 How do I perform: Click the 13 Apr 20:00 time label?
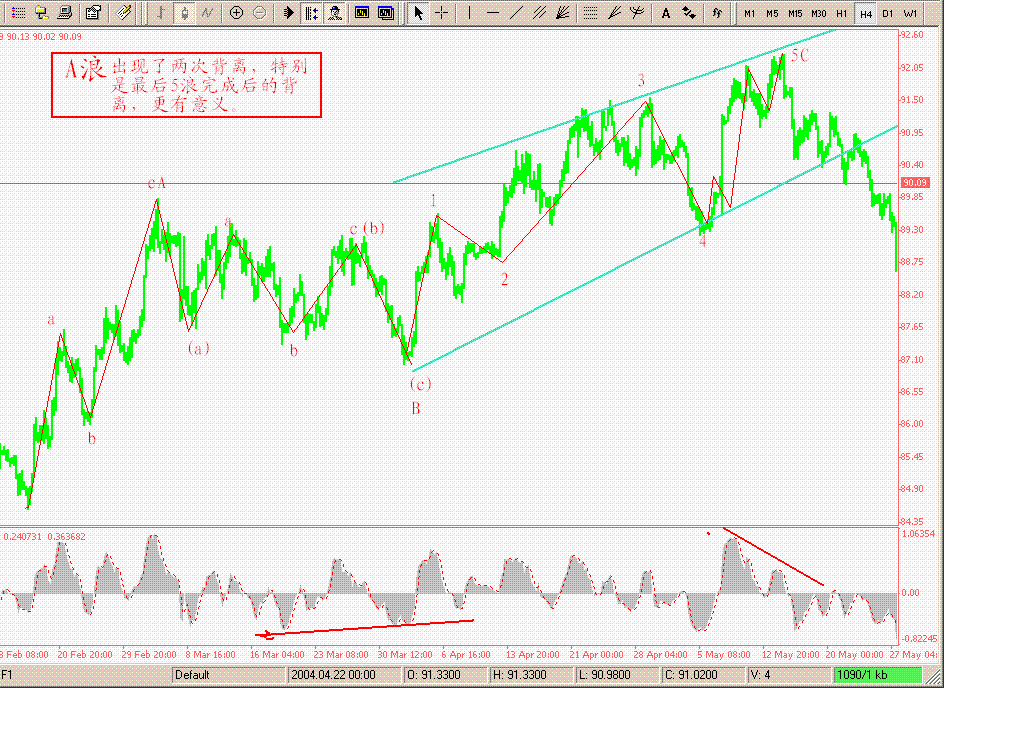[x=533, y=654]
